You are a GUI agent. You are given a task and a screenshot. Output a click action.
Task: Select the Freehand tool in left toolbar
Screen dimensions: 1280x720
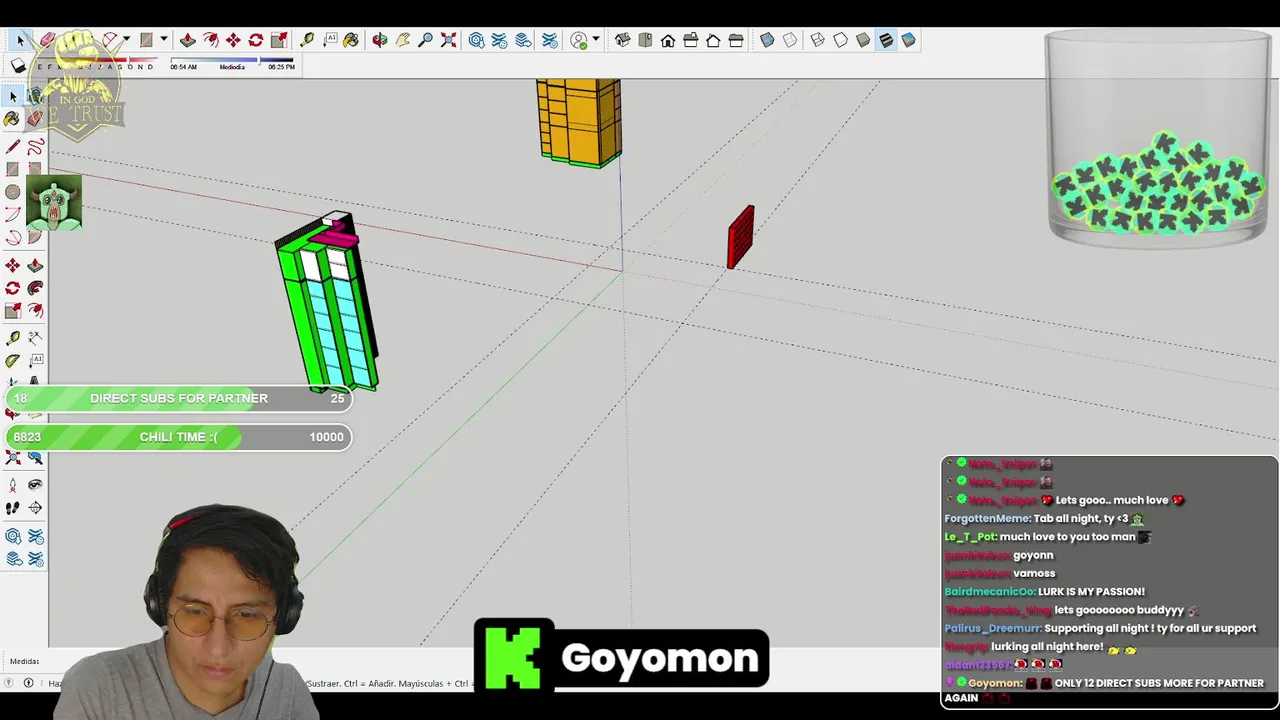(x=35, y=146)
